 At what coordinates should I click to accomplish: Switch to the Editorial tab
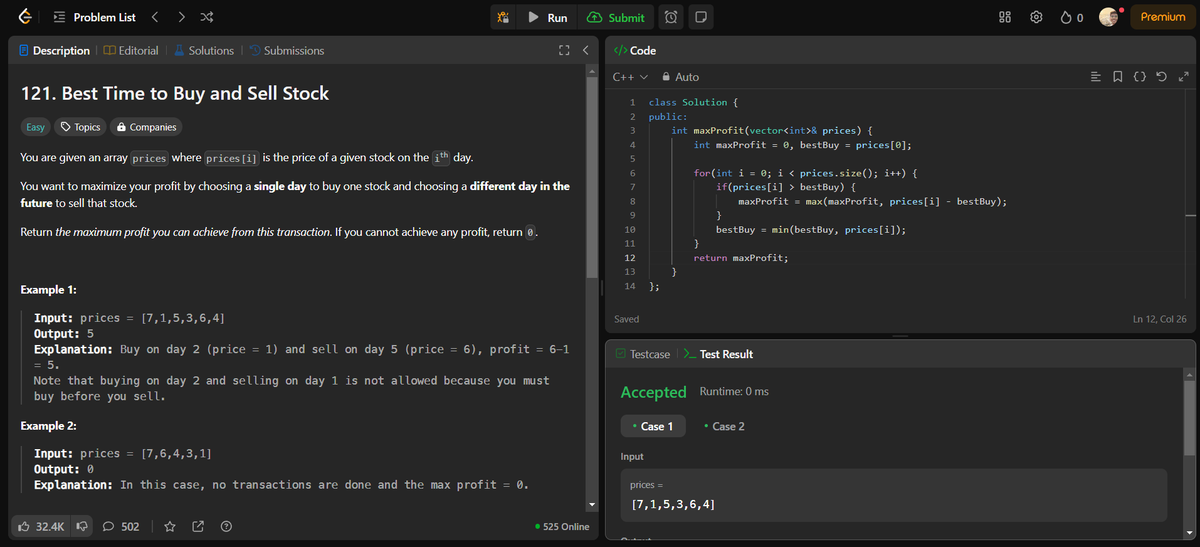tap(130, 50)
